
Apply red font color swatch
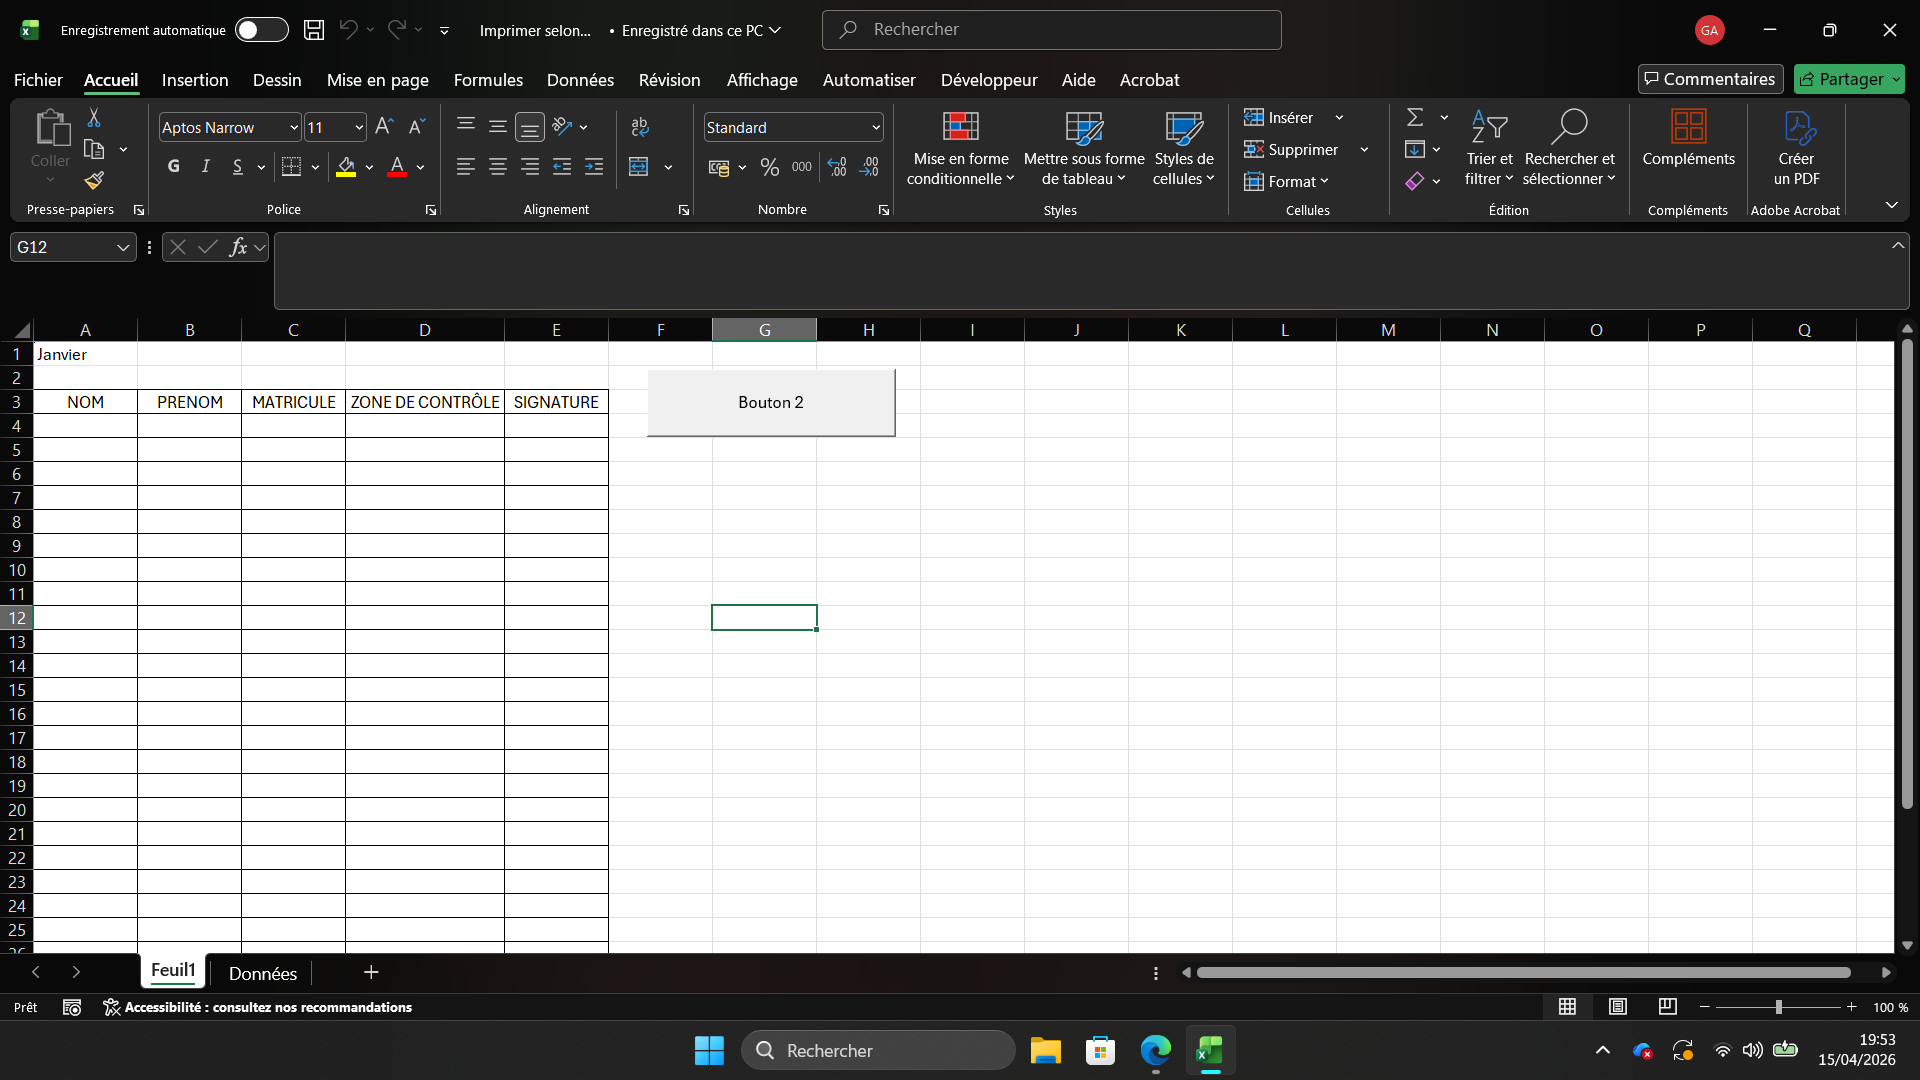coord(397,167)
